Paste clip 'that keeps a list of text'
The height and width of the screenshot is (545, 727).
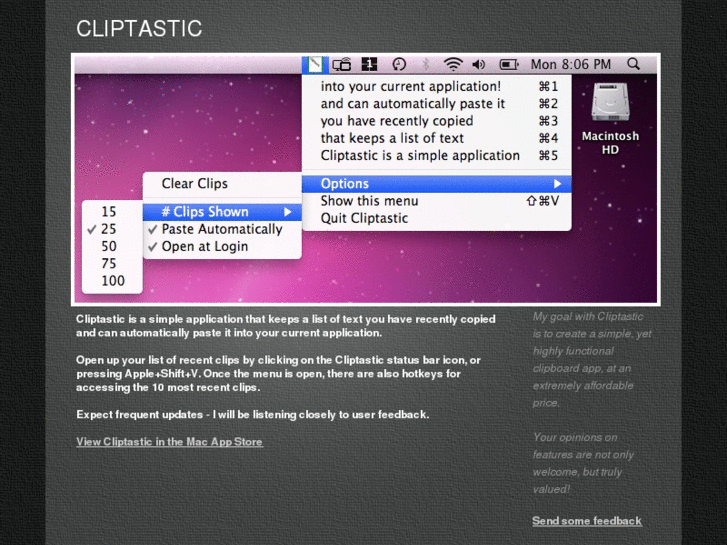coord(436,138)
